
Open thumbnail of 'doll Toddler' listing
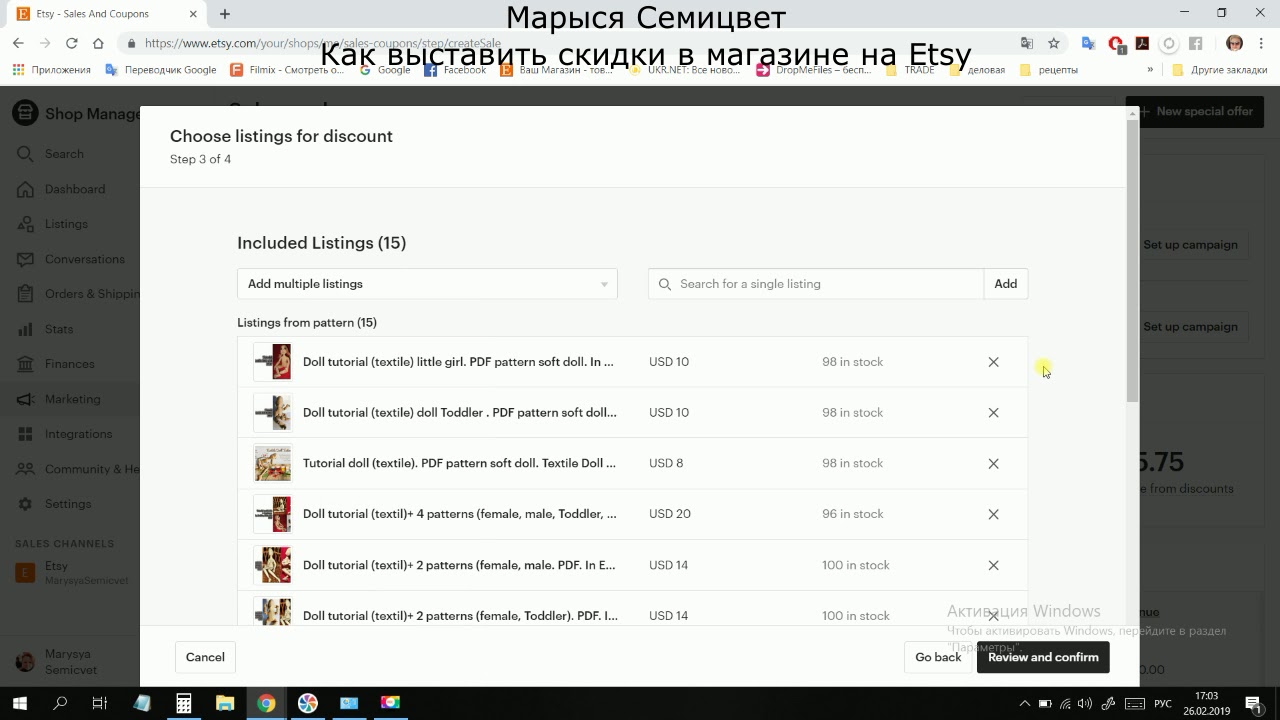pos(272,412)
